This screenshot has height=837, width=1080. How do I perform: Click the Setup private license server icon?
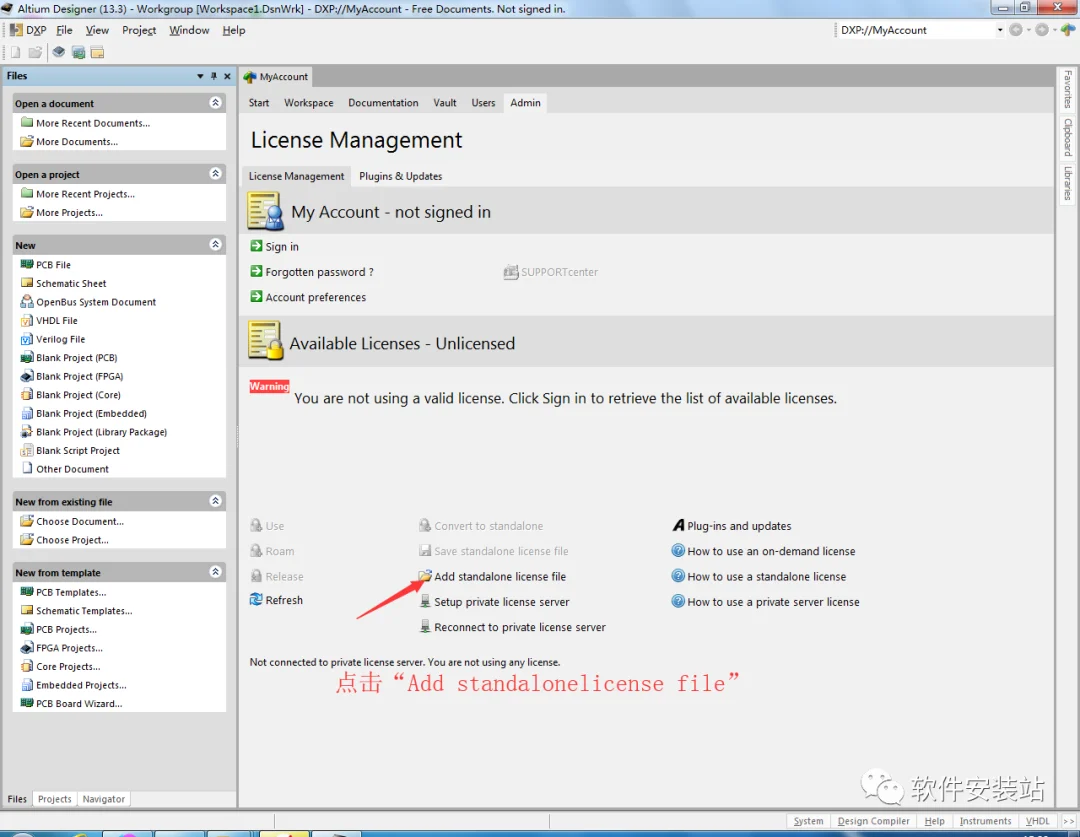(426, 601)
